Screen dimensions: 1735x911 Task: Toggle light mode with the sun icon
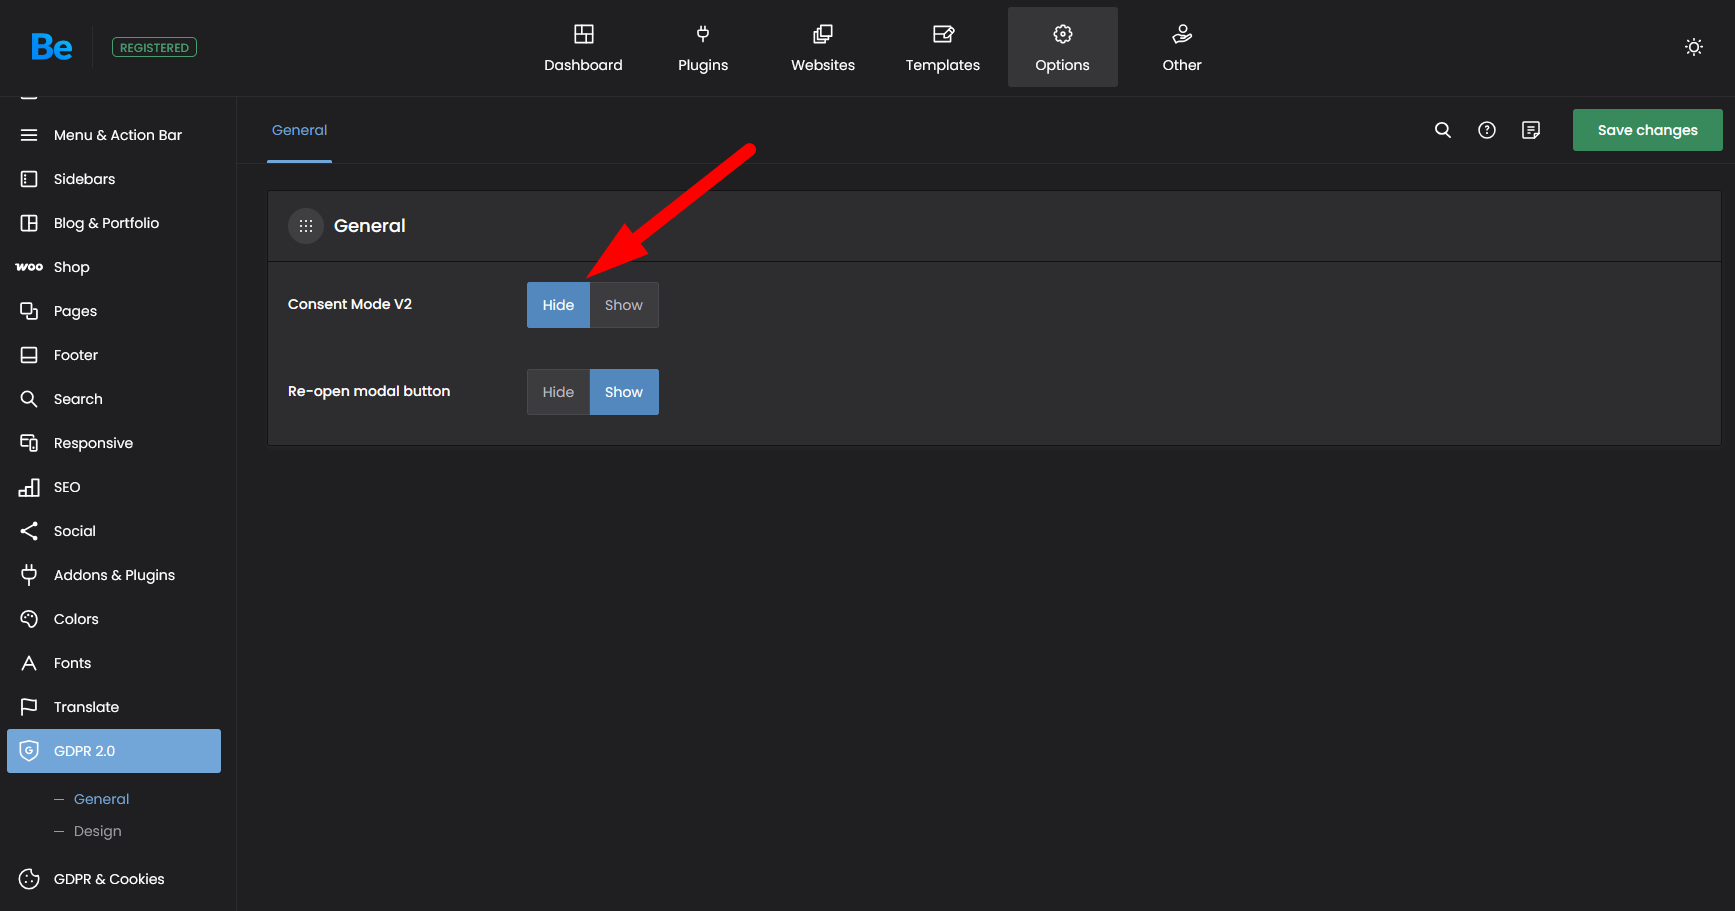[x=1693, y=47]
